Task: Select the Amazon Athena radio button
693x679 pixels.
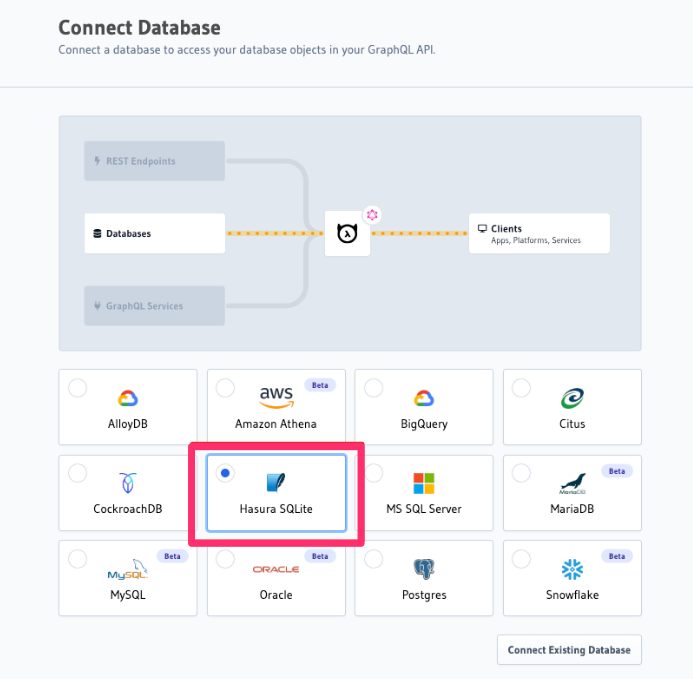Action: click(x=225, y=388)
